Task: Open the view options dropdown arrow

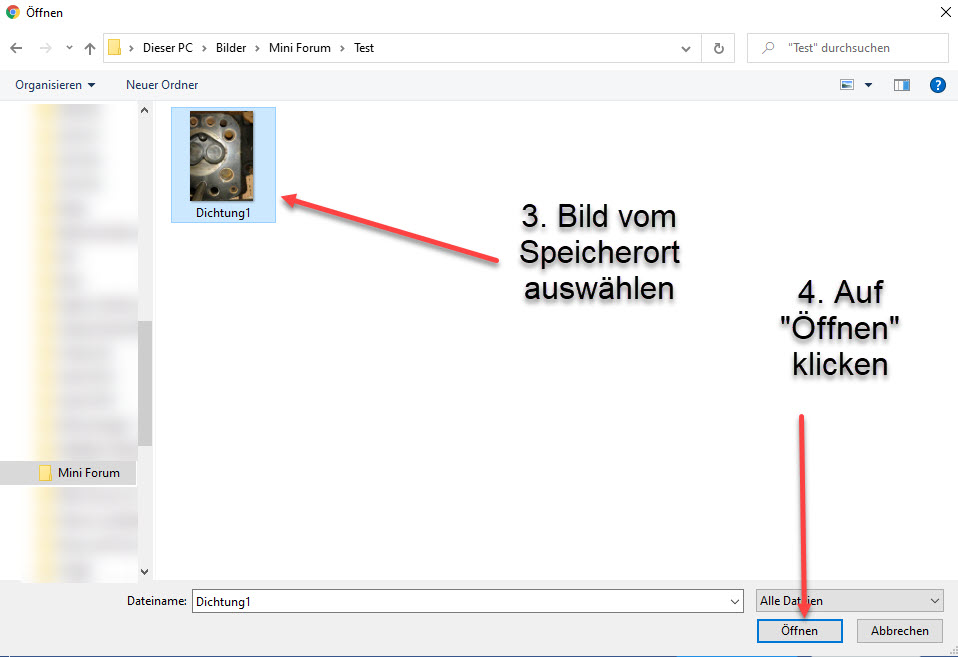Action: coord(868,85)
